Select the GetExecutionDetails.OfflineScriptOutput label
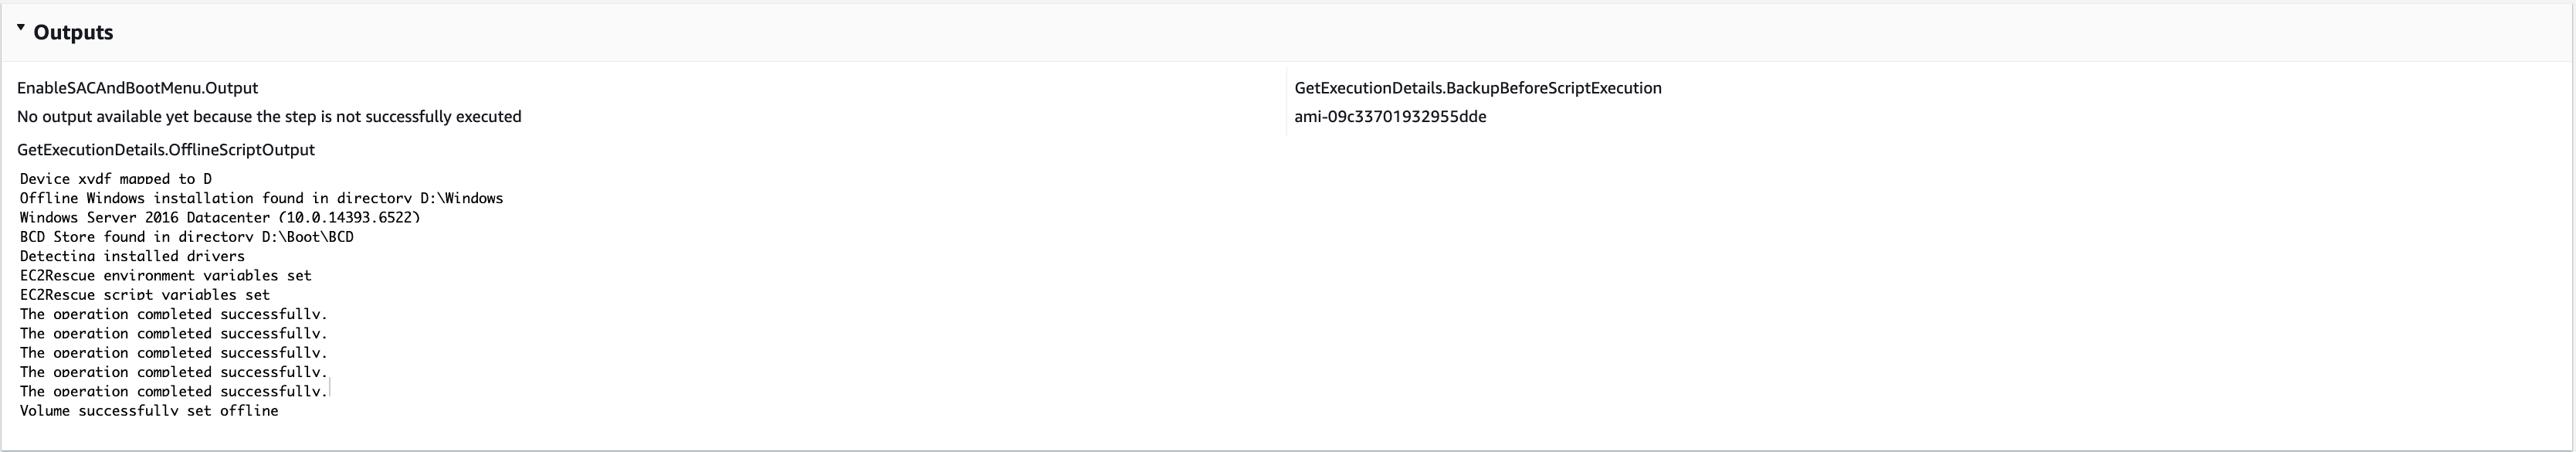Viewport: 2576px width, 452px height. (x=166, y=150)
